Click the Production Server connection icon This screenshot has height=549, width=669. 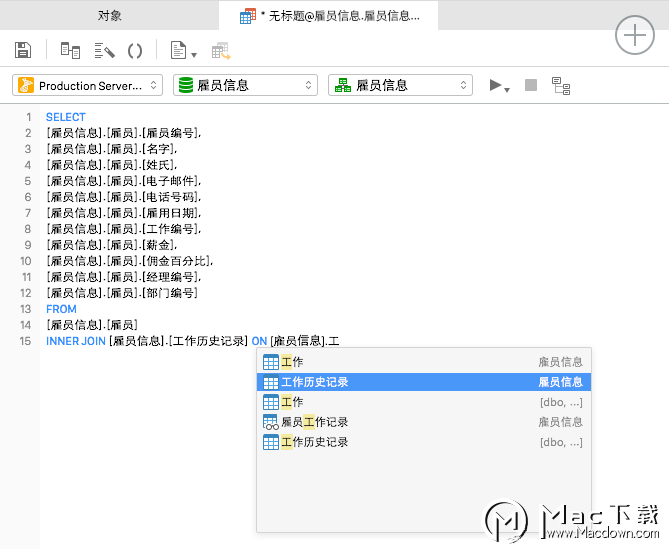pos(26,85)
